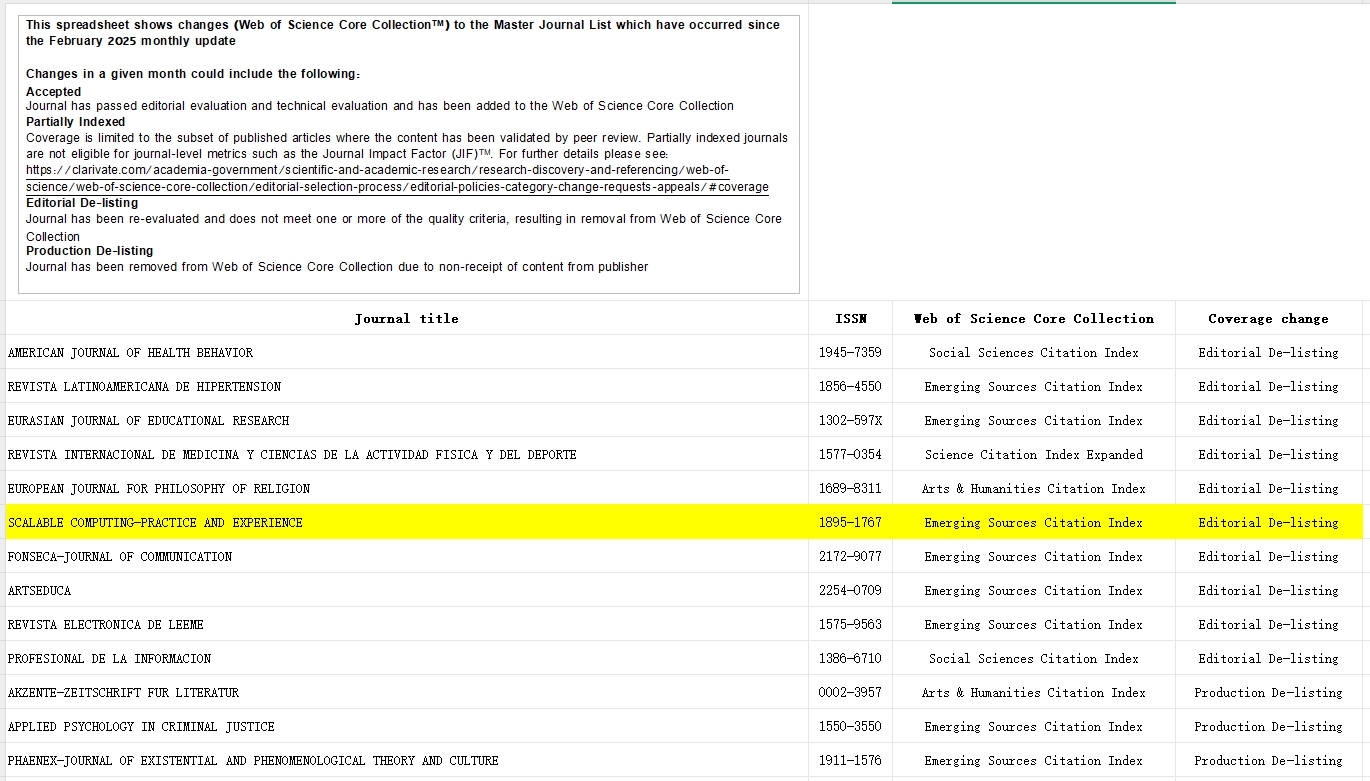The width and height of the screenshot is (1370, 781).
Task: Click ISSN 1575-9563 cell
Action: point(851,624)
